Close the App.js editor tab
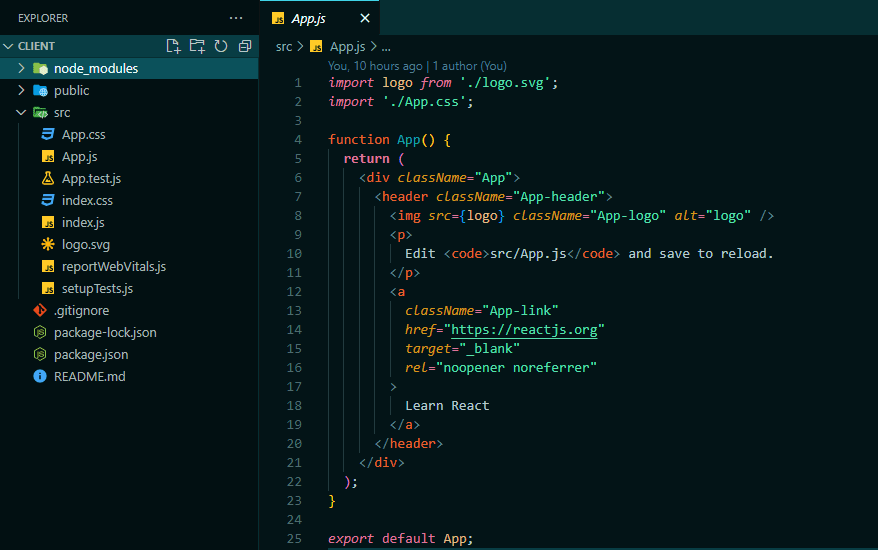Viewport: 878px width, 550px height. point(365,18)
